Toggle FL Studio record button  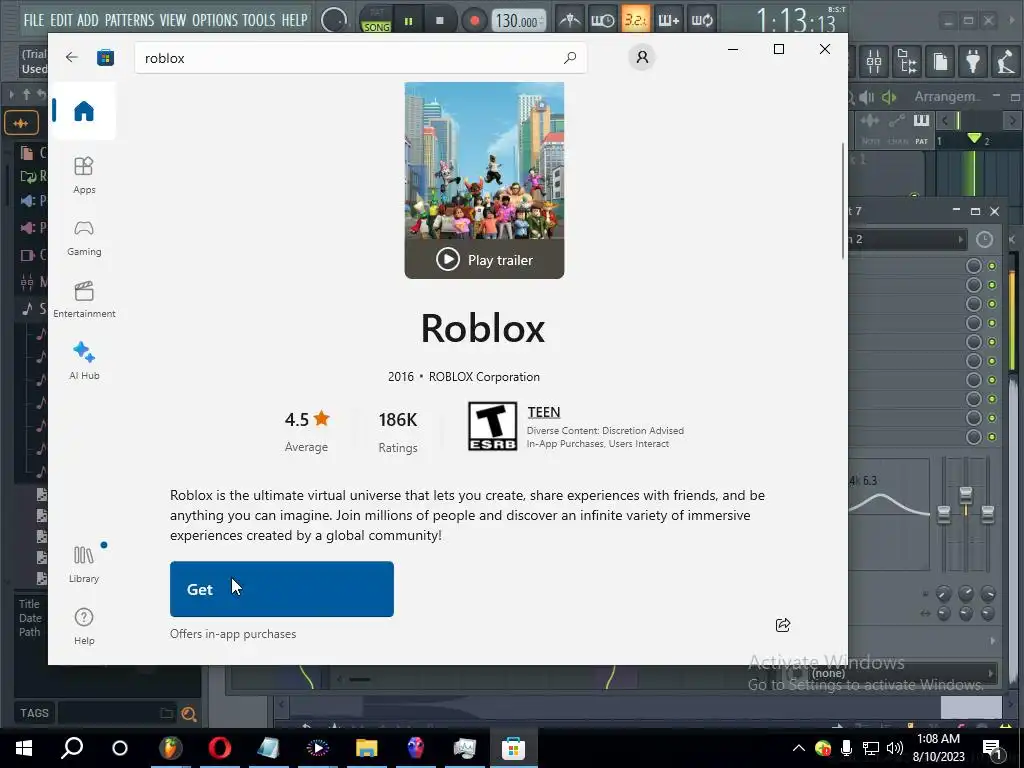(x=474, y=21)
